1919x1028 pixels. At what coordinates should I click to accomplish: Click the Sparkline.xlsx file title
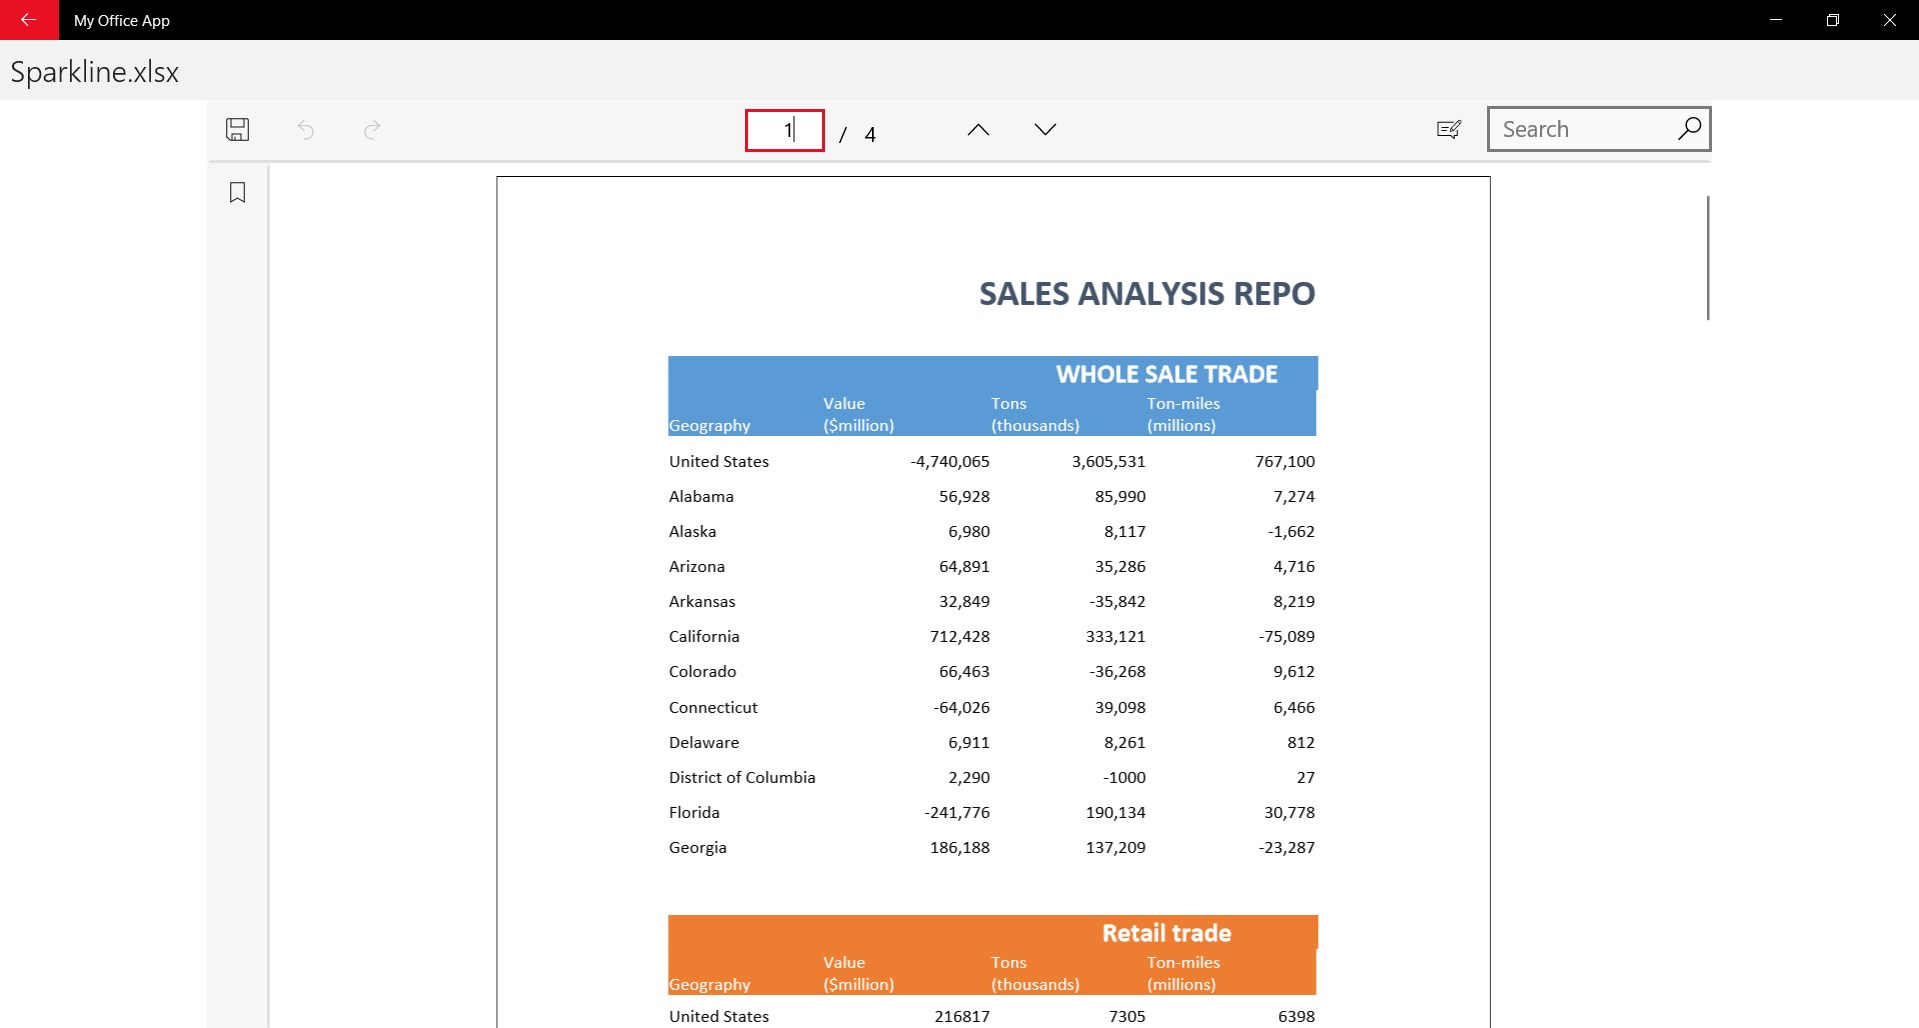tap(95, 72)
